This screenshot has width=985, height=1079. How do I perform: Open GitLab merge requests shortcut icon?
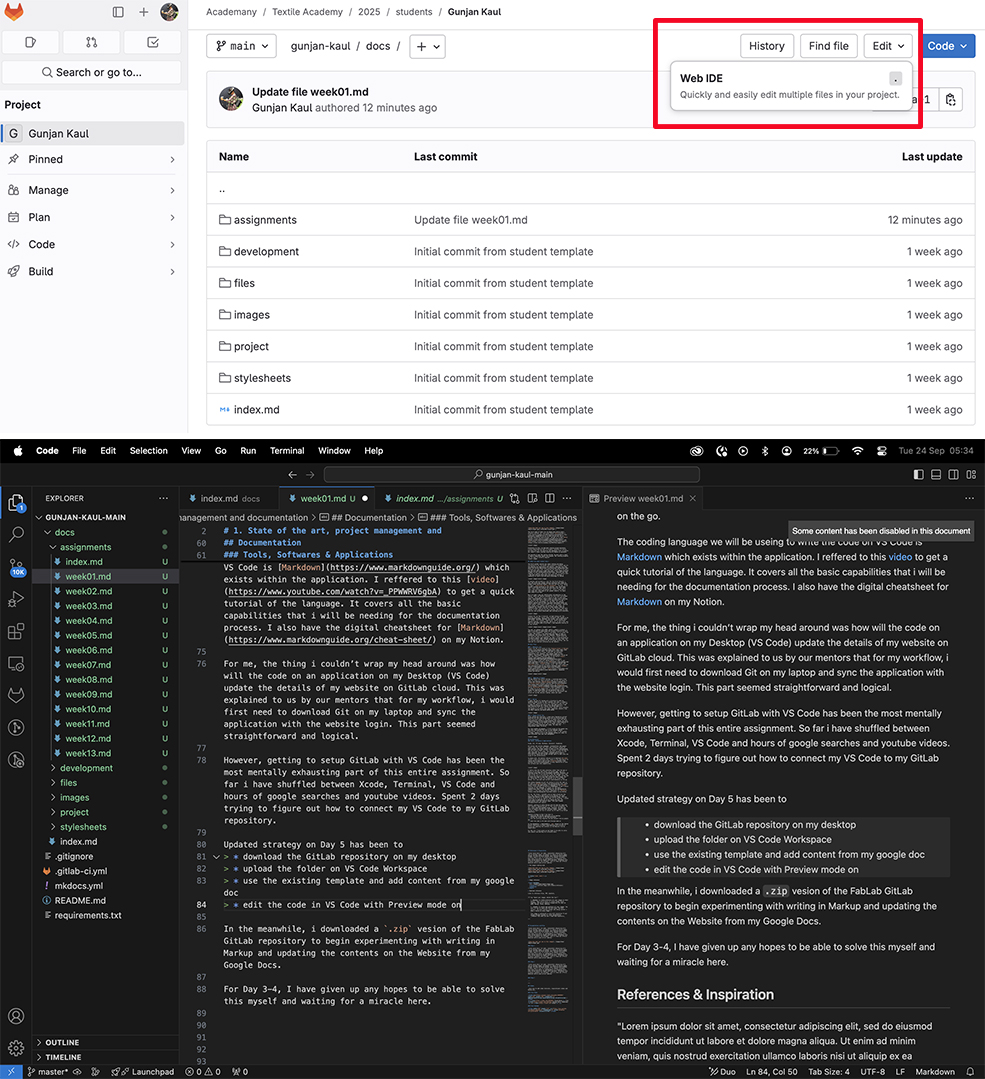pos(92,43)
